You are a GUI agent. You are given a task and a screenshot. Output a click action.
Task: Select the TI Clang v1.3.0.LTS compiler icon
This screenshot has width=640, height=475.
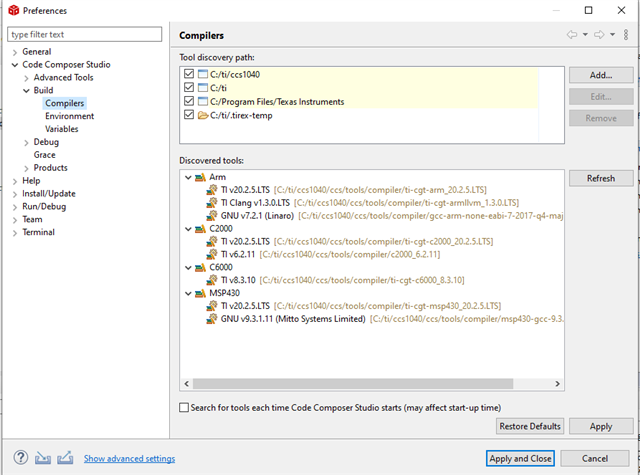pyautogui.click(x=211, y=202)
